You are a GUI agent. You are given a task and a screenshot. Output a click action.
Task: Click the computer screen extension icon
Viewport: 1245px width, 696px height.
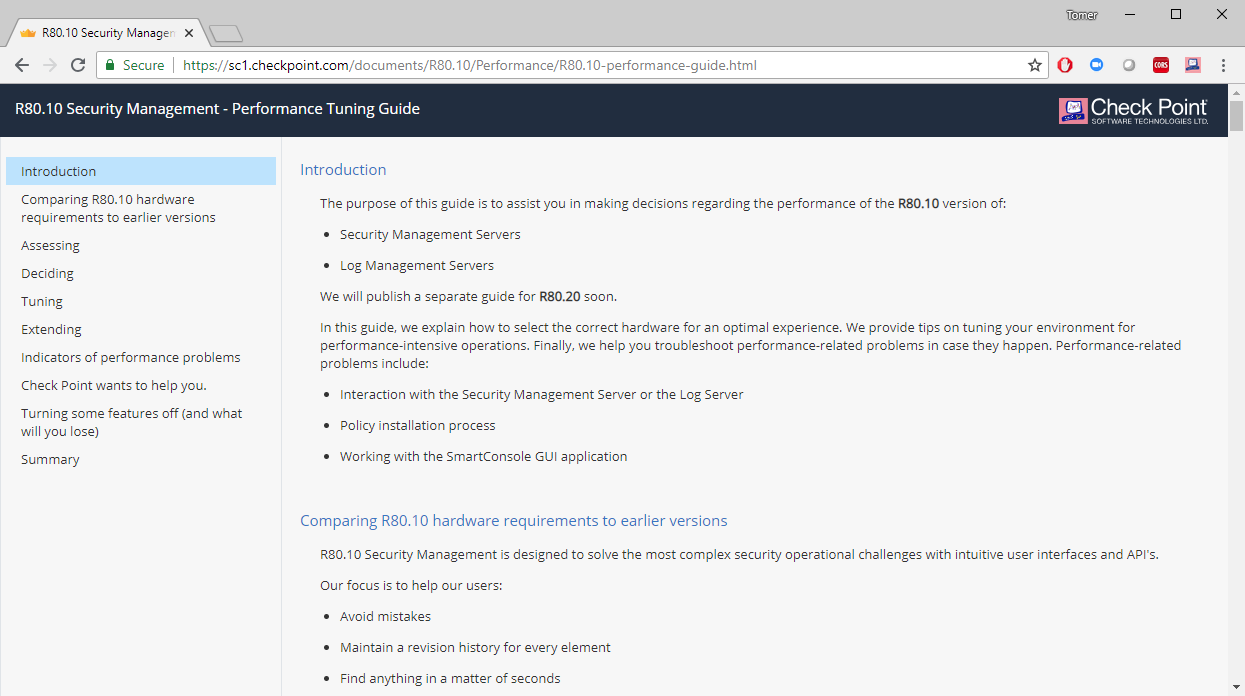pyautogui.click(x=1193, y=65)
